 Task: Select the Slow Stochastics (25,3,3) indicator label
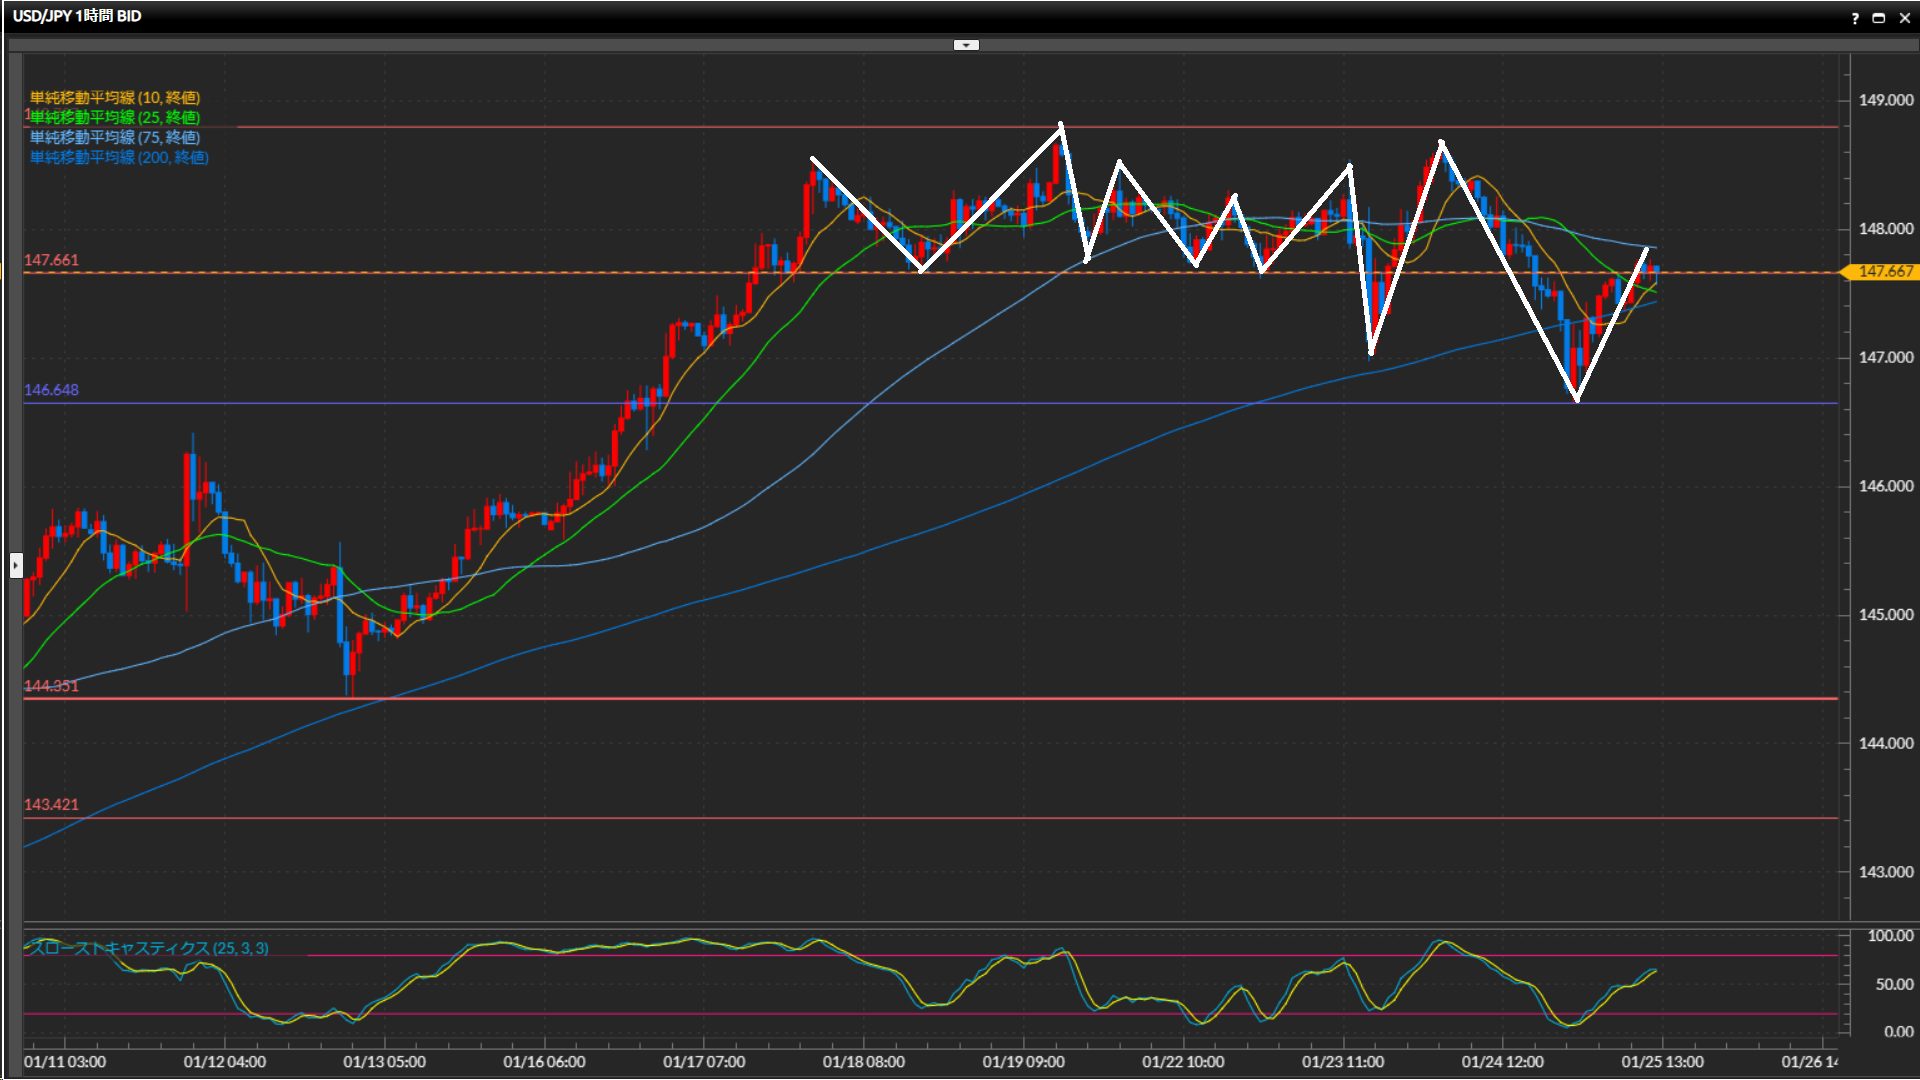click(148, 948)
